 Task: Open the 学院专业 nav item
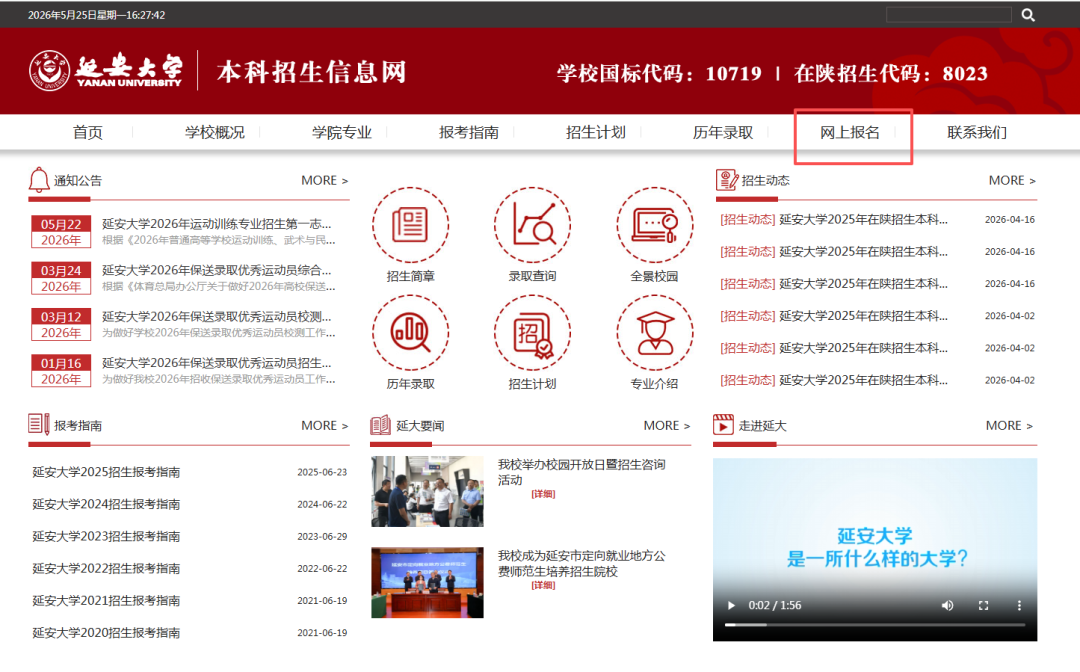(x=342, y=132)
